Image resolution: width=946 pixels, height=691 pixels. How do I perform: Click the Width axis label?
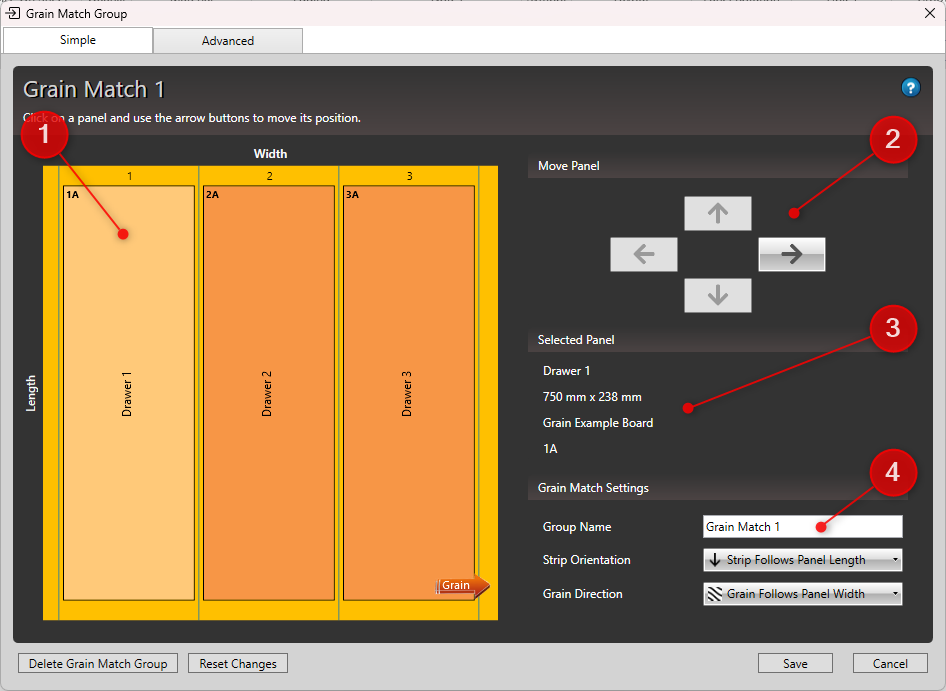point(270,154)
